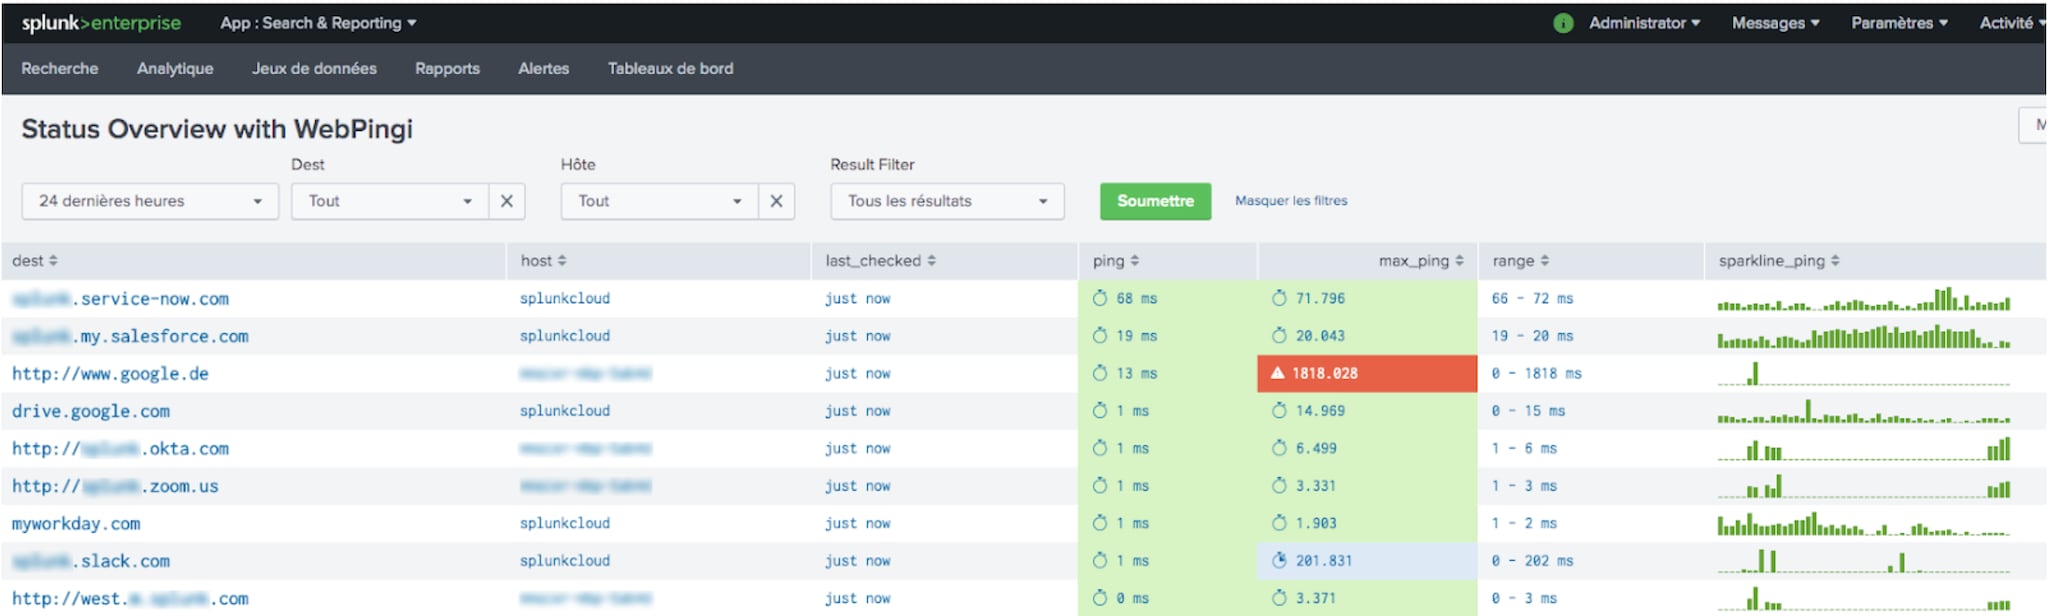2048x616 pixels.
Task: Sort table by sparkline_ping column
Action: pyautogui.click(x=1779, y=261)
